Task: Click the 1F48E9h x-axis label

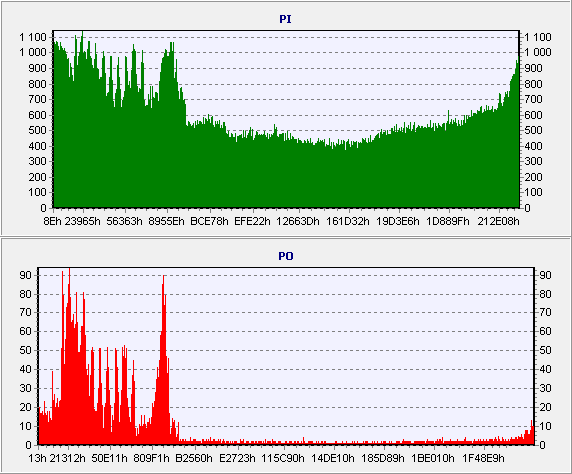Action: [x=483, y=458]
